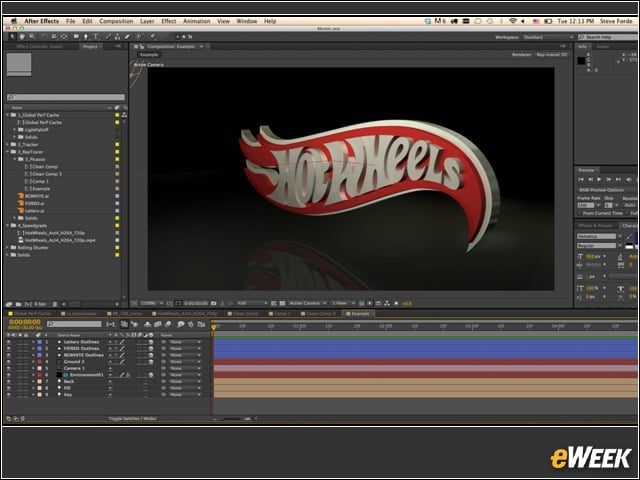Viewport: 640px width, 480px height.
Task: Switch to the Project panel tab
Action: pos(90,47)
